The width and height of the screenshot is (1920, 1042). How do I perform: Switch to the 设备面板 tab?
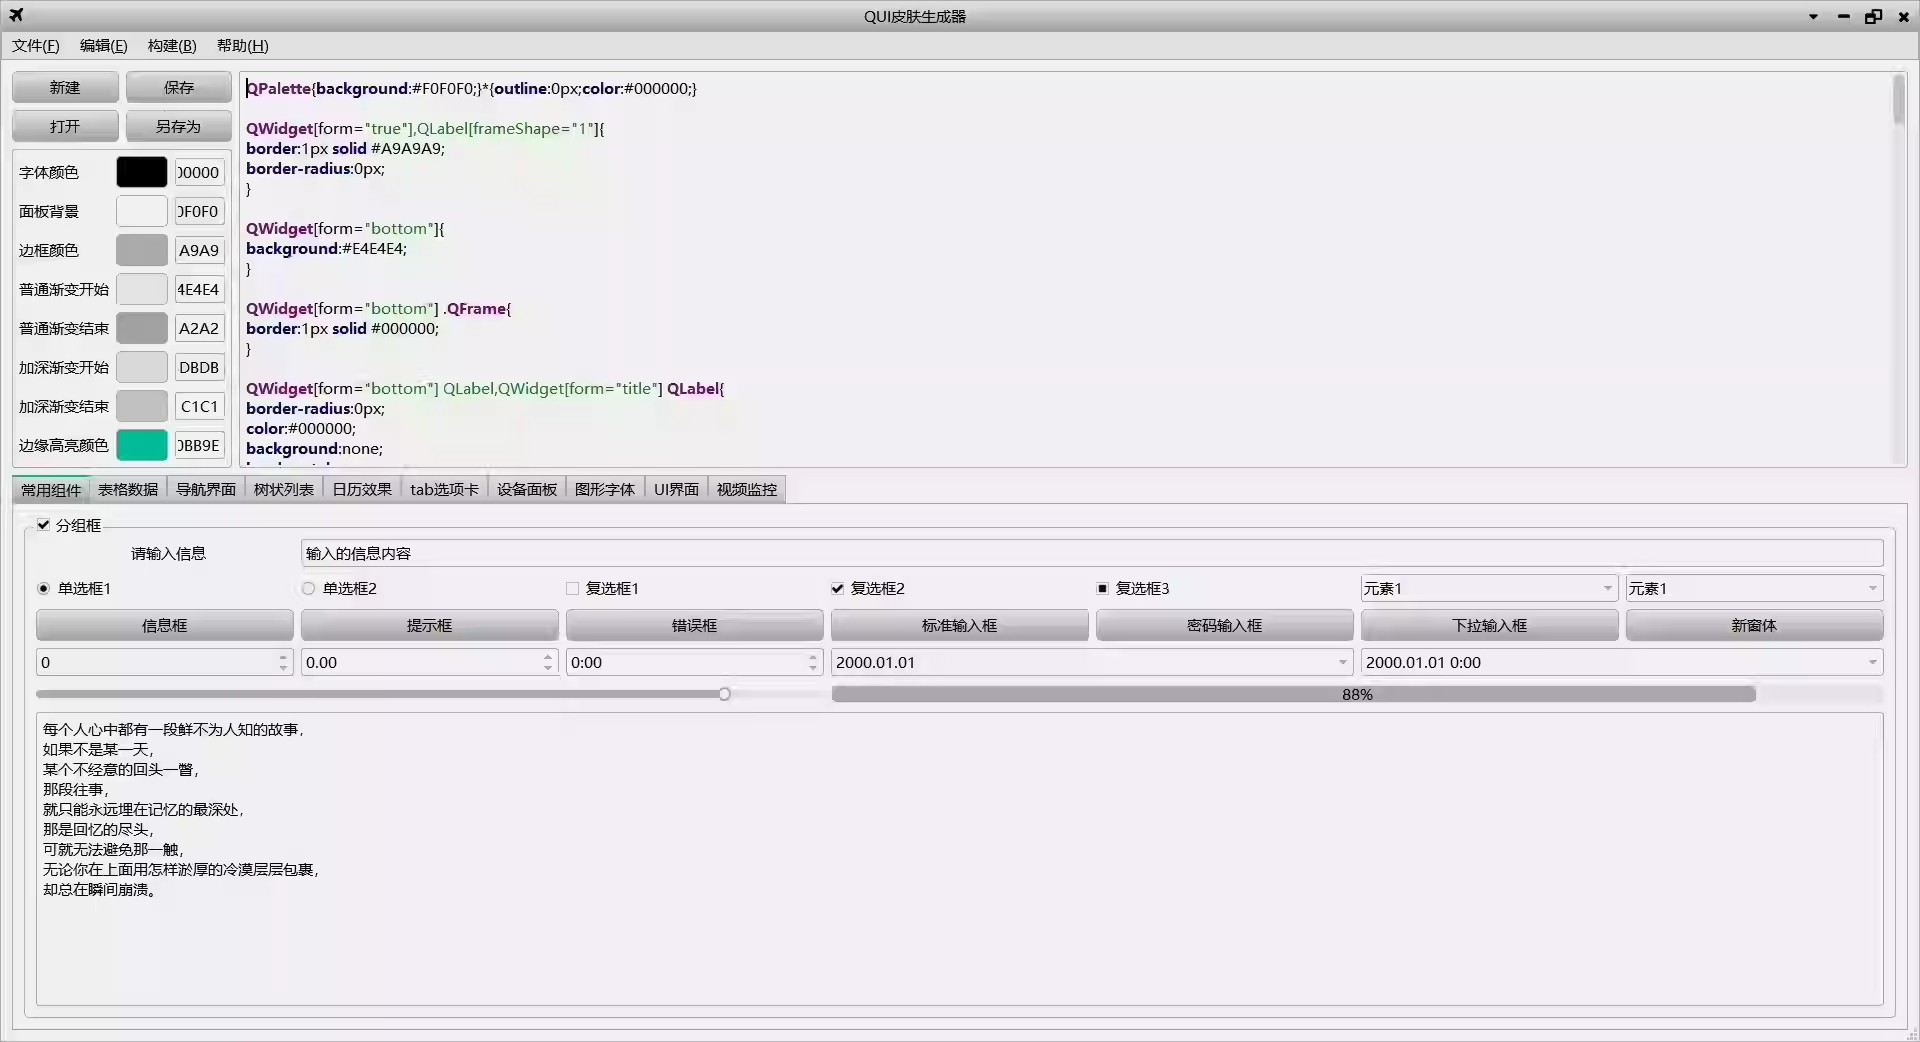(x=527, y=489)
